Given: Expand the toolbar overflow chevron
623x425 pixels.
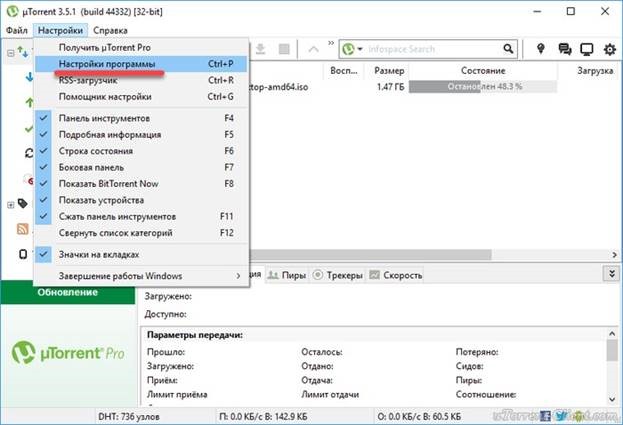Looking at the screenshot, I should point(331,43).
